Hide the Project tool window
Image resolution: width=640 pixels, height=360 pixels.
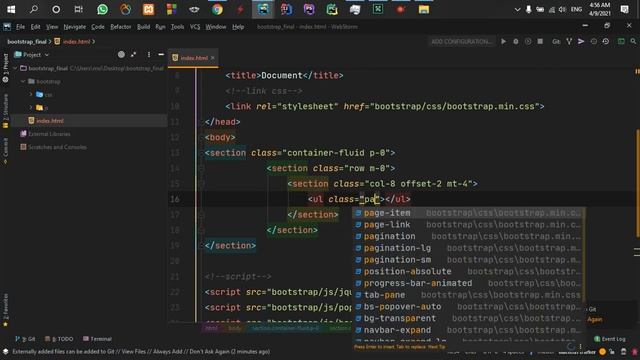(161, 54)
